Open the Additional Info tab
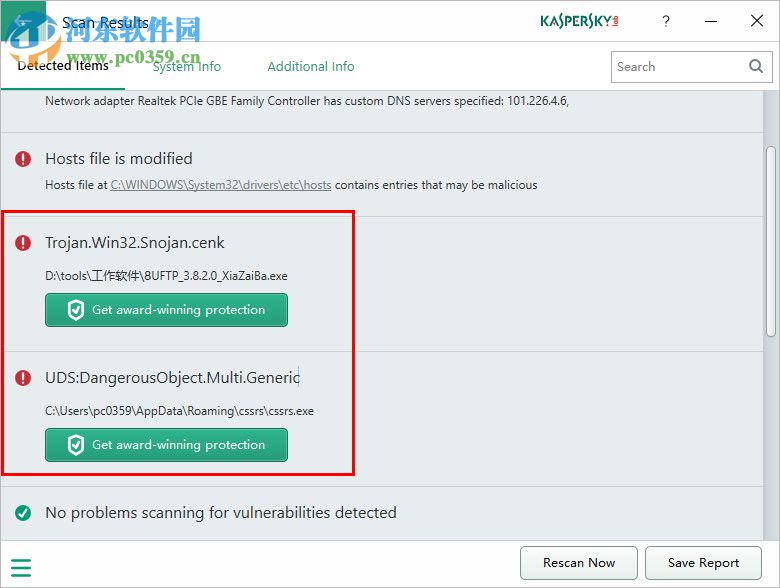The height and width of the screenshot is (588, 780). coord(311,66)
